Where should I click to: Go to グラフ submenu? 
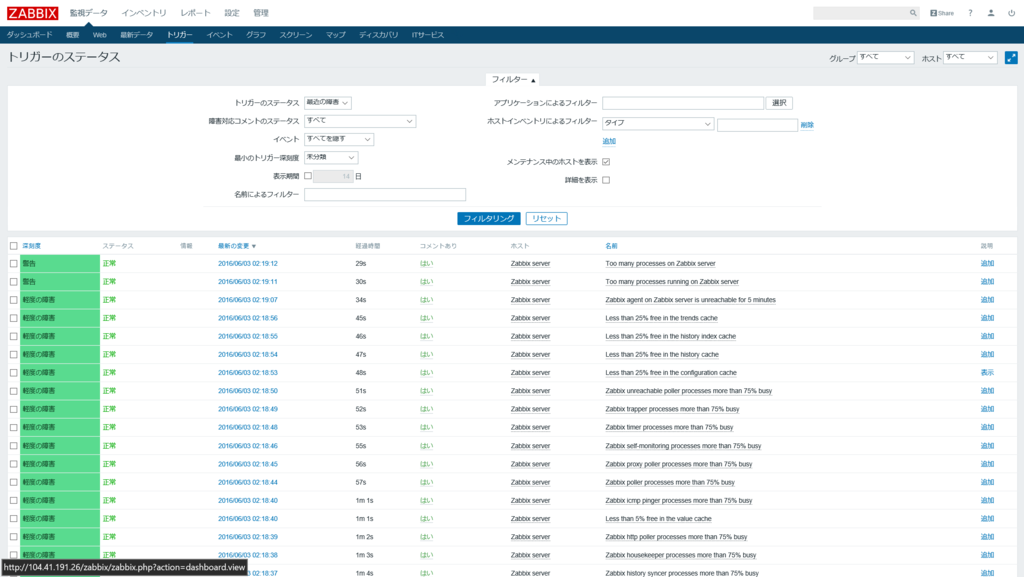pyautogui.click(x=256, y=35)
